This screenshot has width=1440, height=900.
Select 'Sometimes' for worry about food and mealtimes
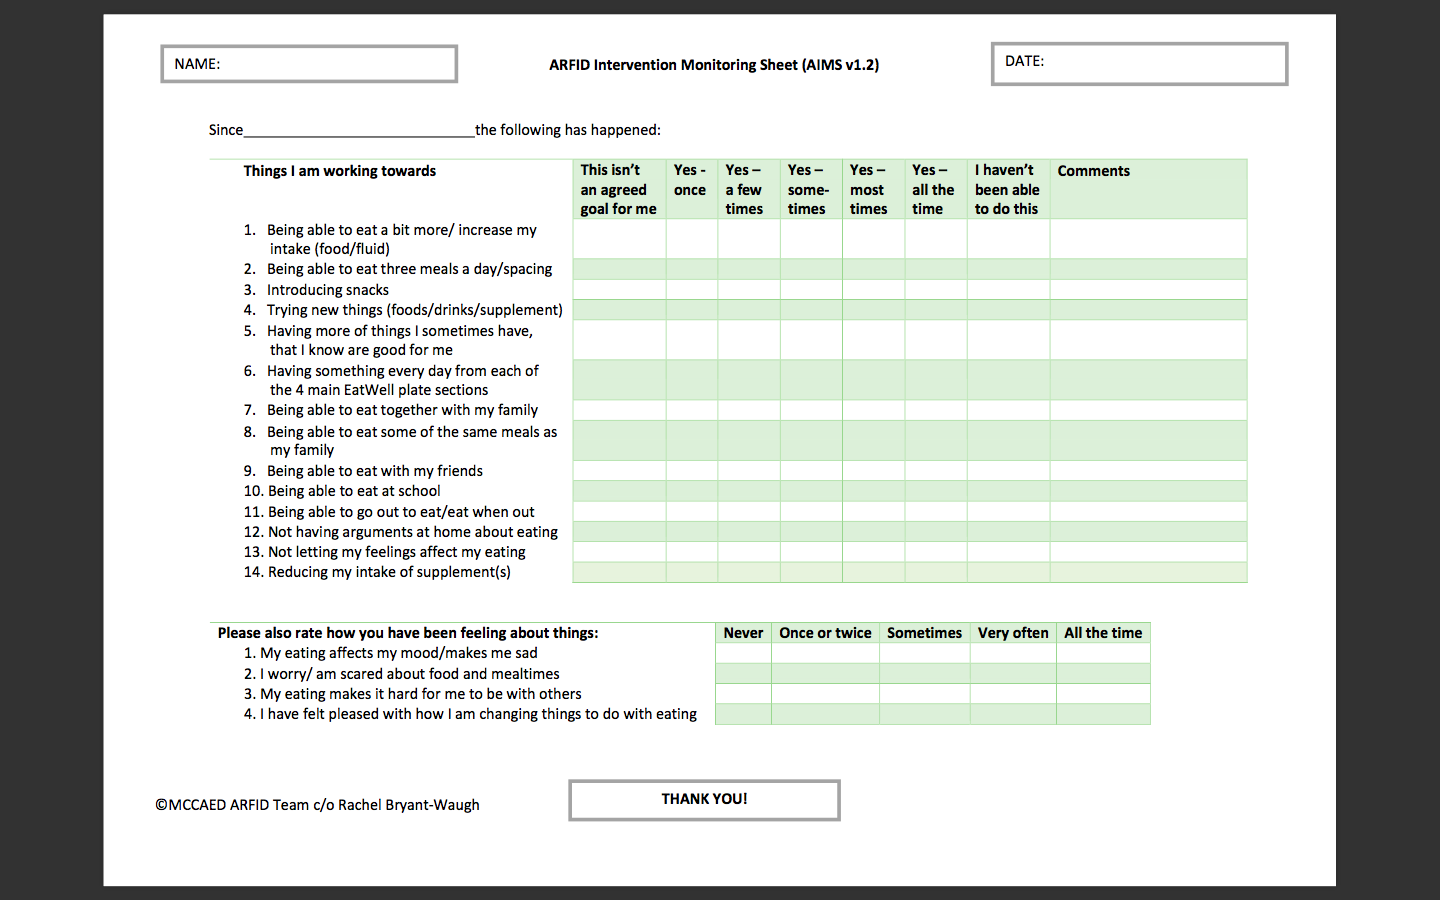(924, 674)
